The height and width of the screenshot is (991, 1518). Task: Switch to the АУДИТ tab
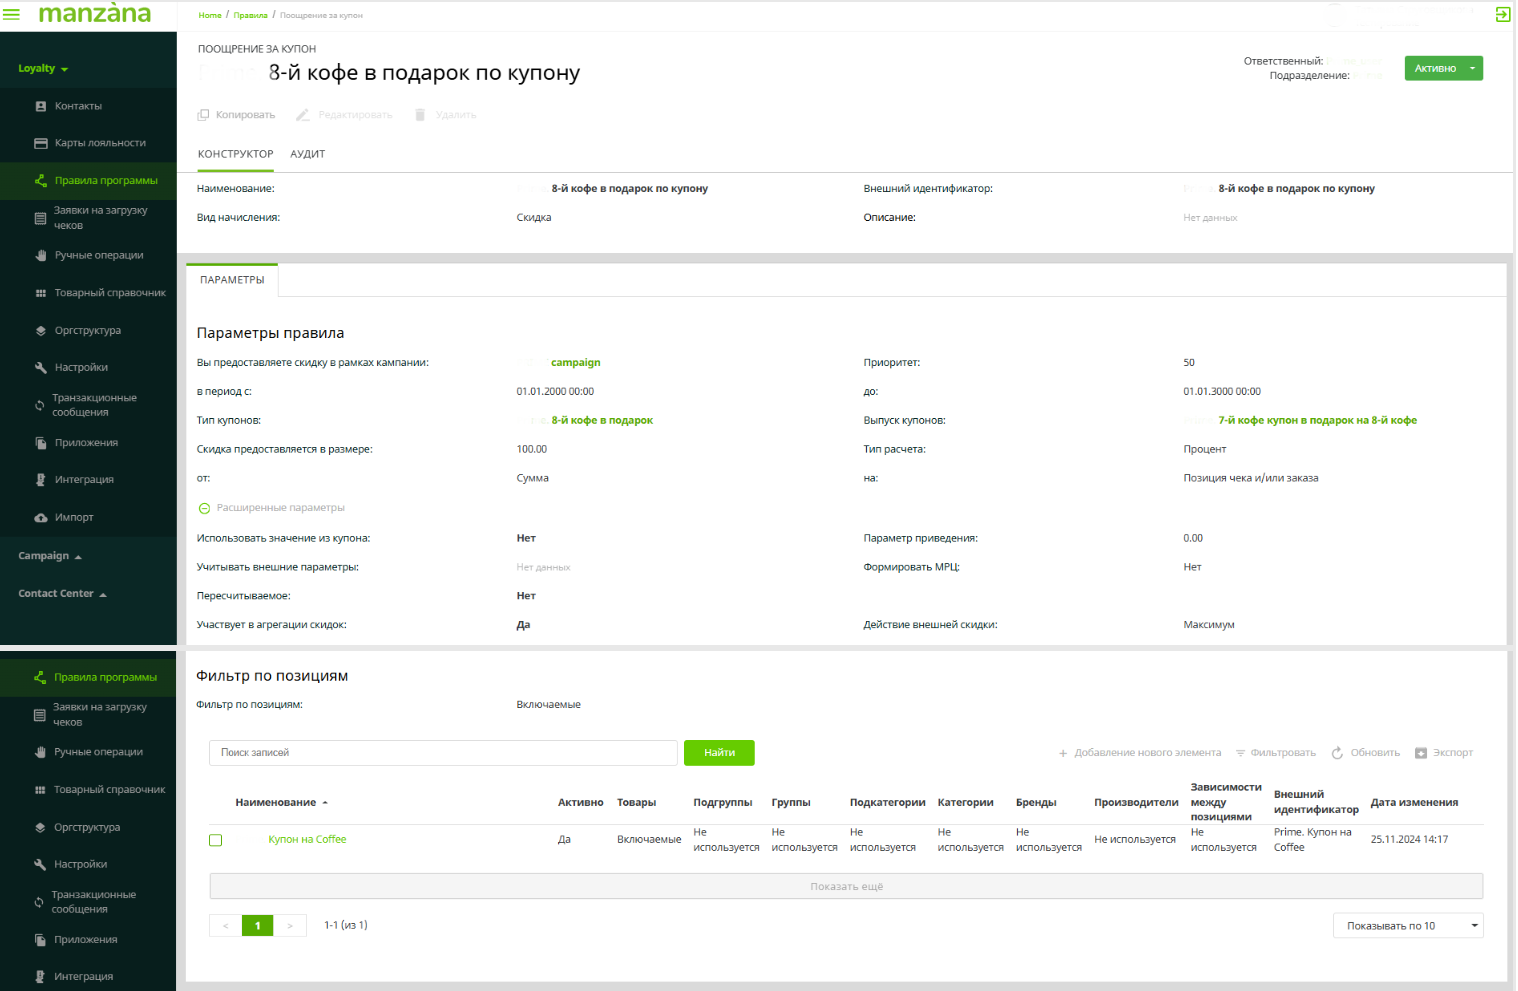[307, 154]
